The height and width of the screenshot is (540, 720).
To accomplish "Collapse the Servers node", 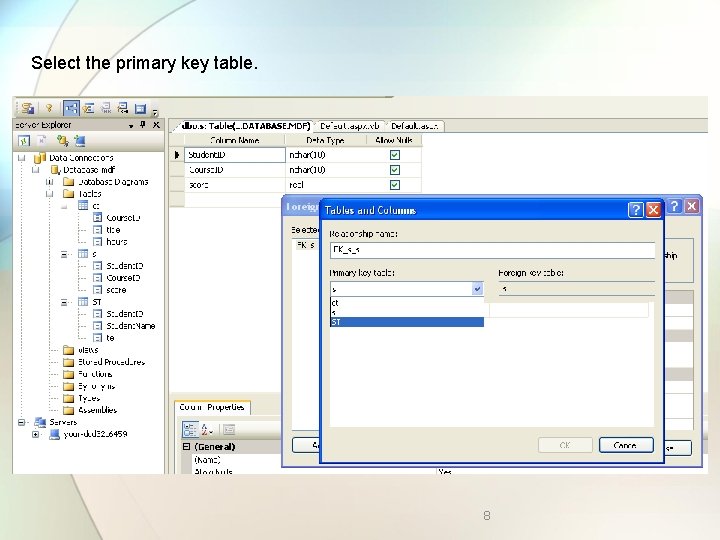I will tap(21, 422).
